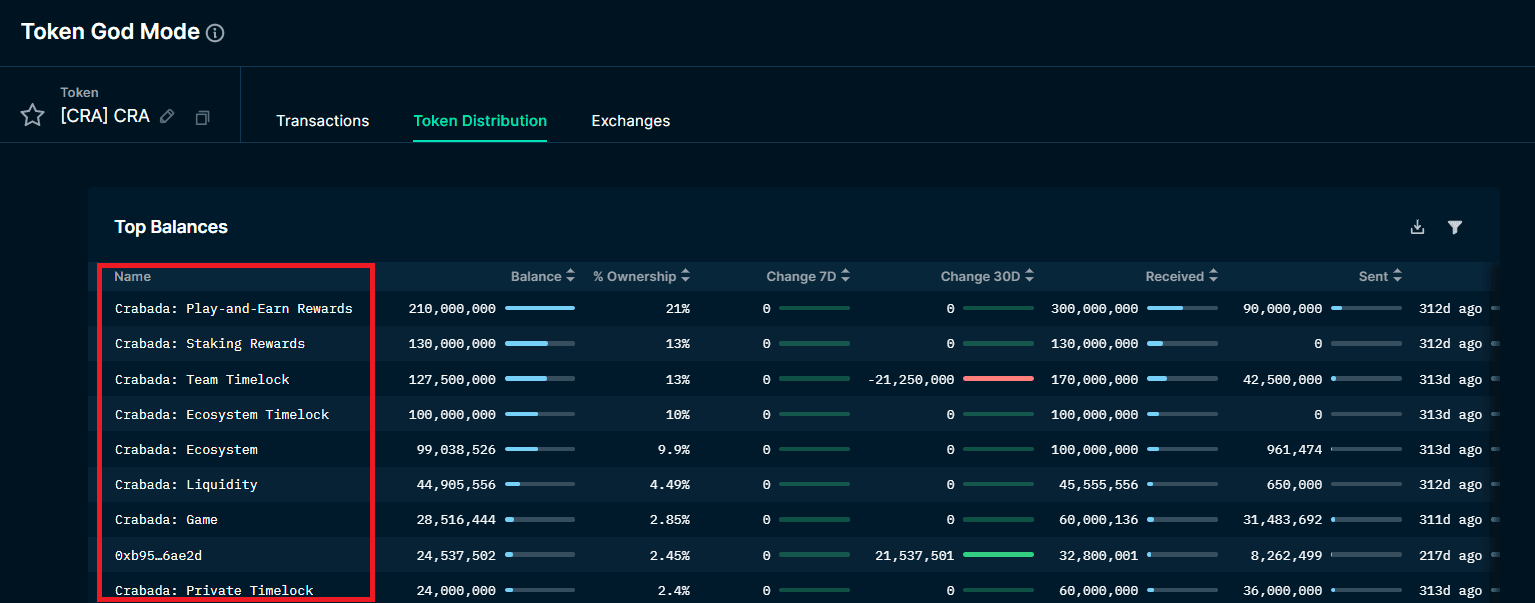Open the Top Balances filter

pos(1455,227)
